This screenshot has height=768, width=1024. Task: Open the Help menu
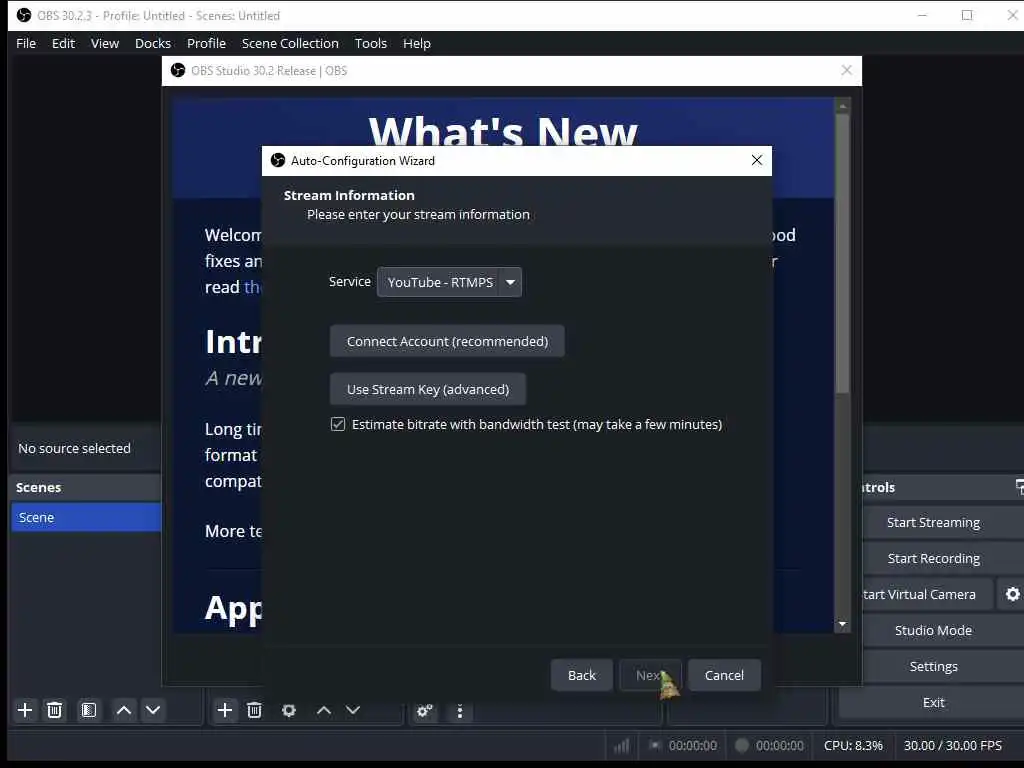coord(417,43)
